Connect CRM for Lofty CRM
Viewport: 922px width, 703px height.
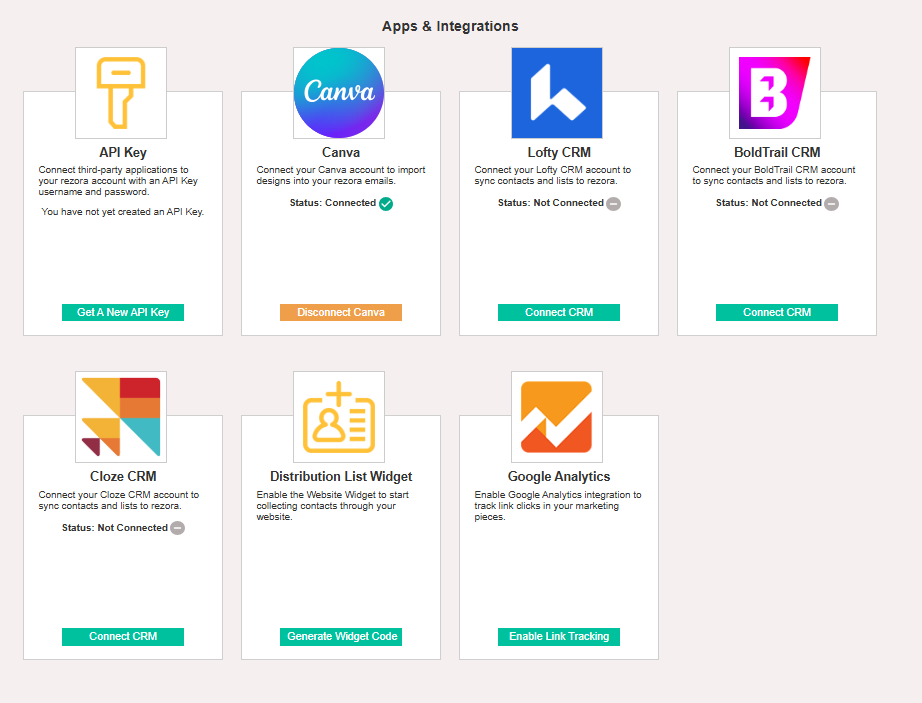coord(559,312)
